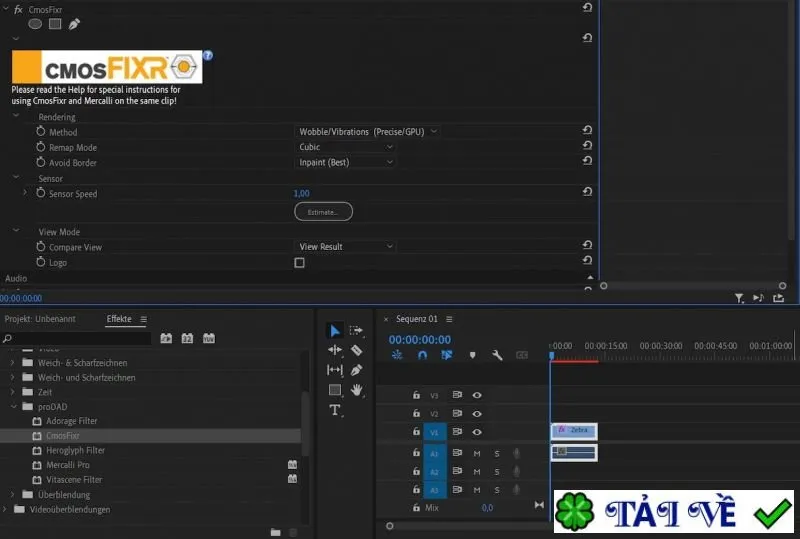
Task: Open the Remap Mode Cubic dropdown
Action: click(345, 147)
